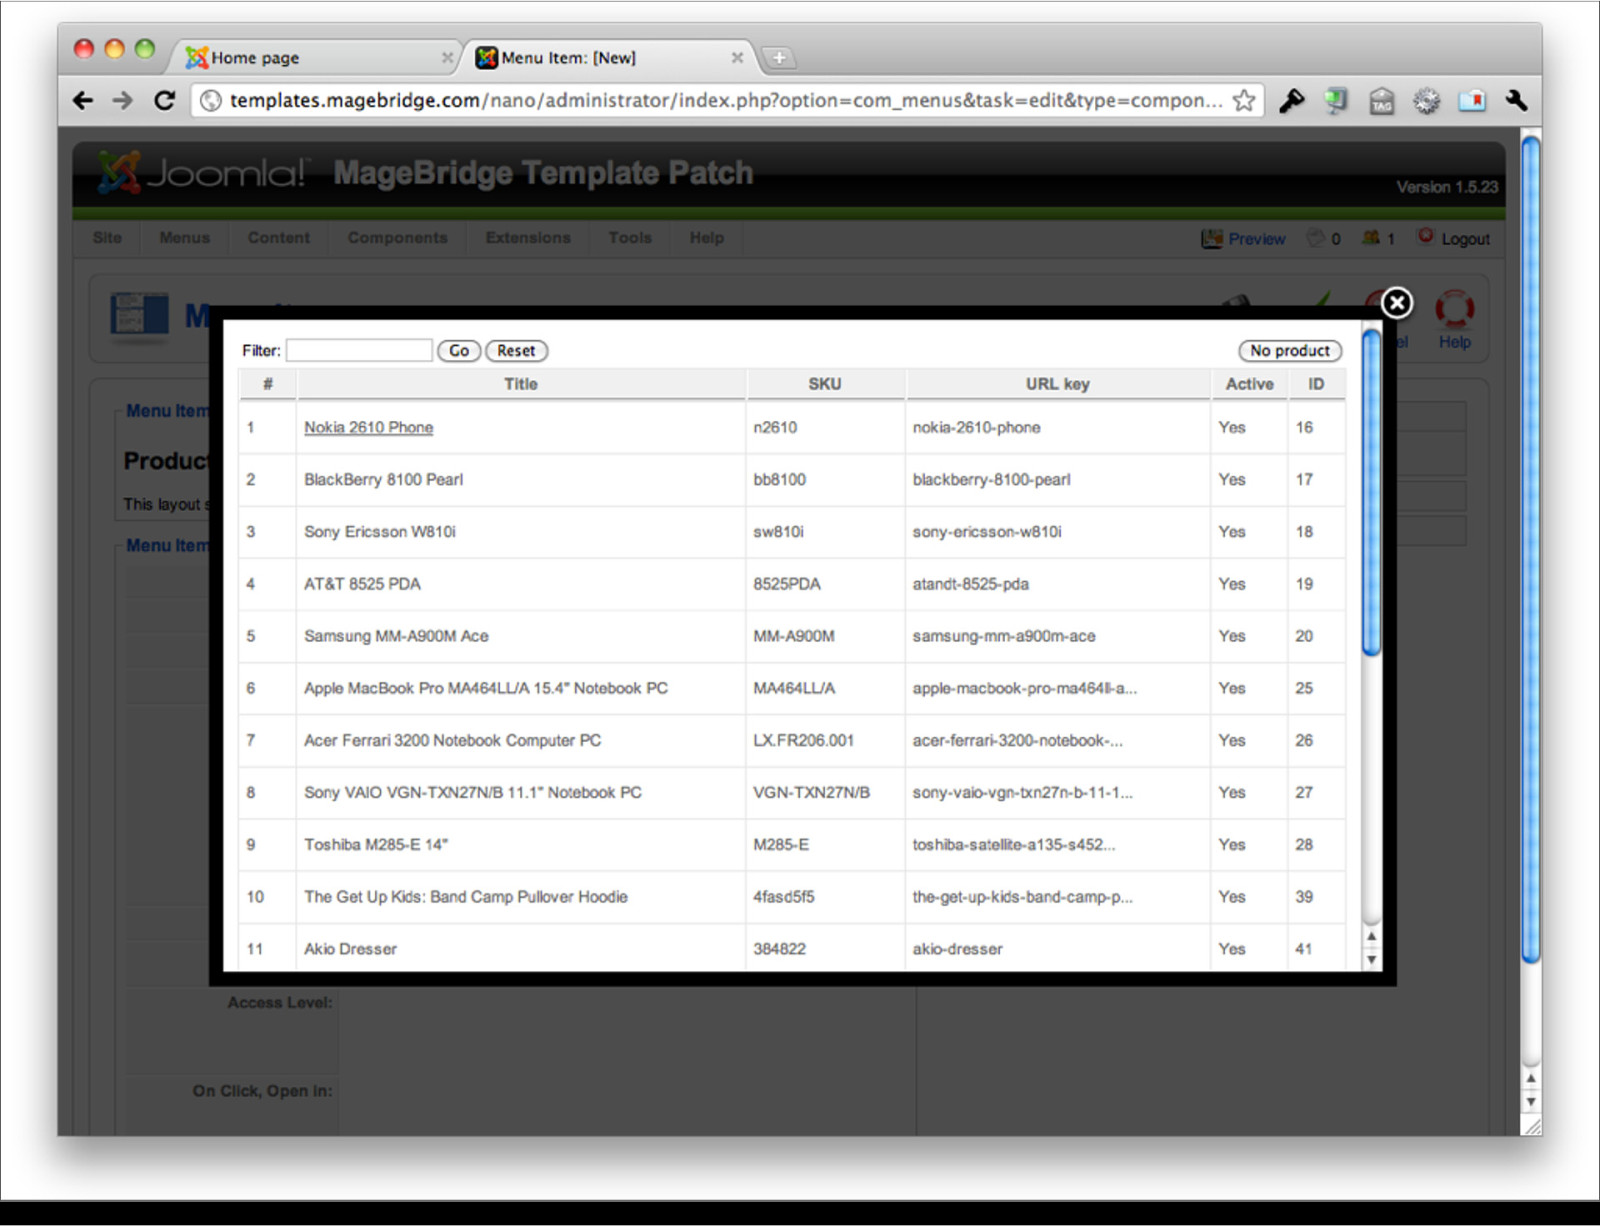
Task: Select BlackBerry 8100 Pearl product
Action: (384, 480)
